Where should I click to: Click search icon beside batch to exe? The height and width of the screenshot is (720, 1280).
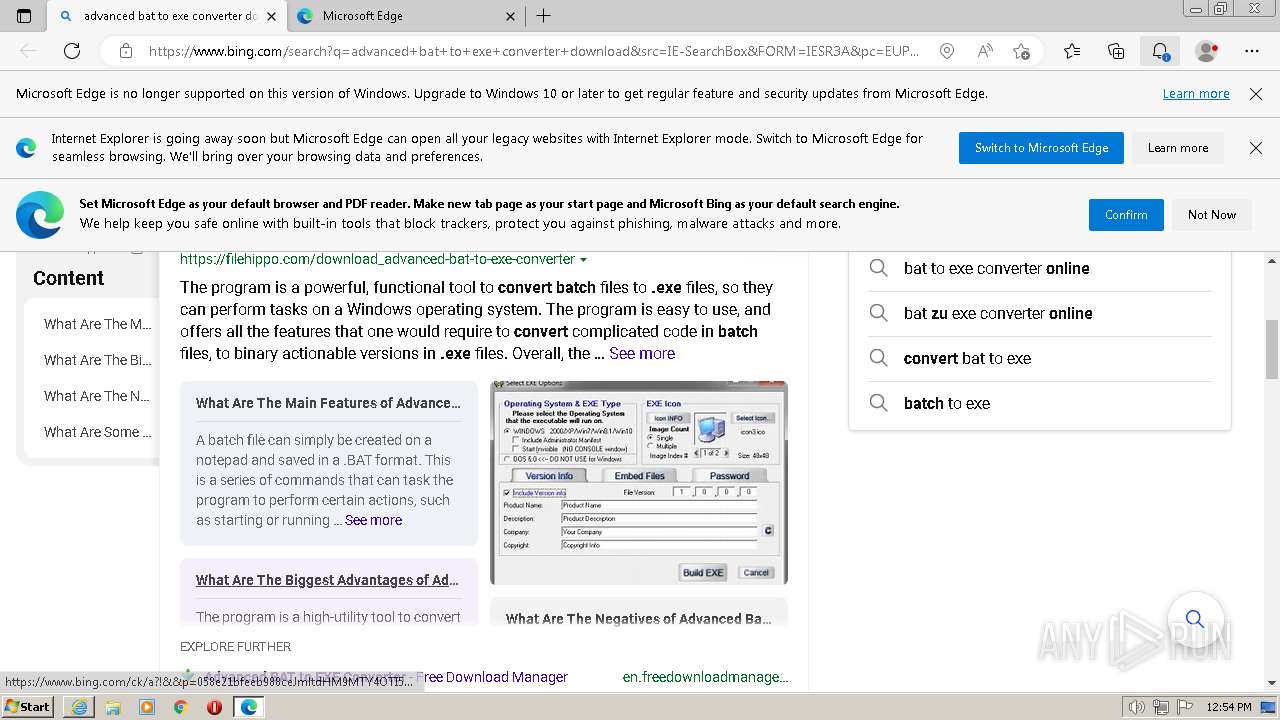[878, 403]
